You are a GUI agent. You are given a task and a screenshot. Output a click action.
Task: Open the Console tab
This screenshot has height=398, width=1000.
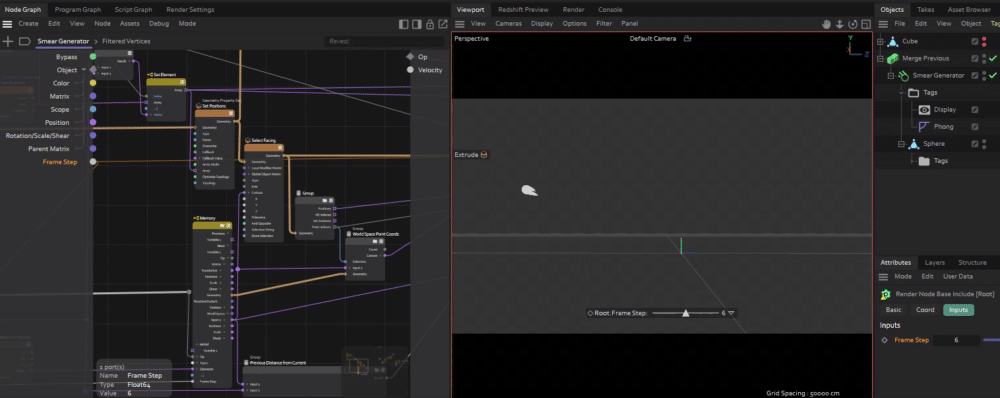point(610,10)
